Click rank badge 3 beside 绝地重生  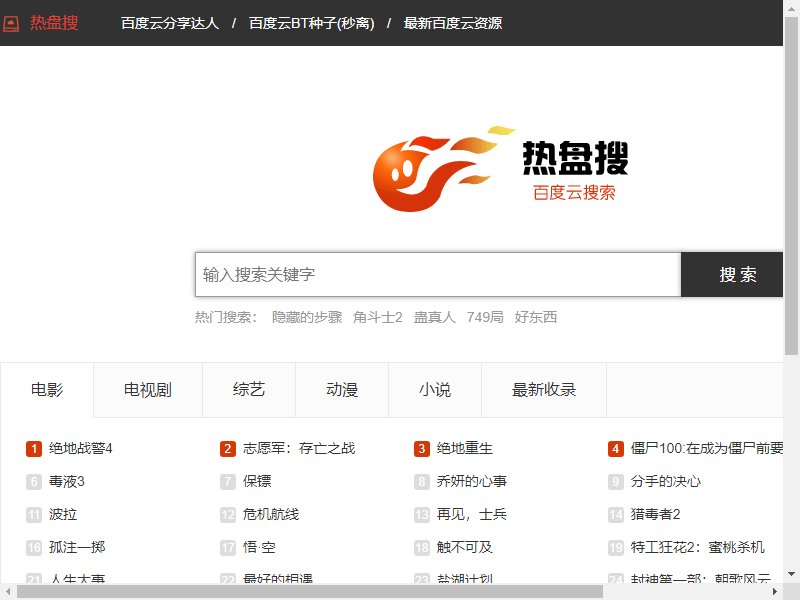click(x=421, y=449)
